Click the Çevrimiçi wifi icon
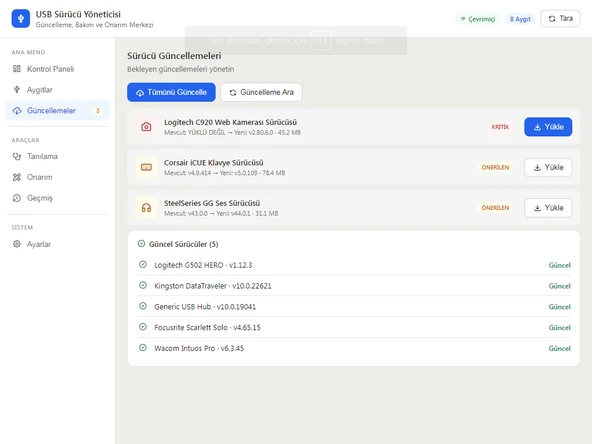Viewport: 592px width, 444px height. (x=463, y=18)
